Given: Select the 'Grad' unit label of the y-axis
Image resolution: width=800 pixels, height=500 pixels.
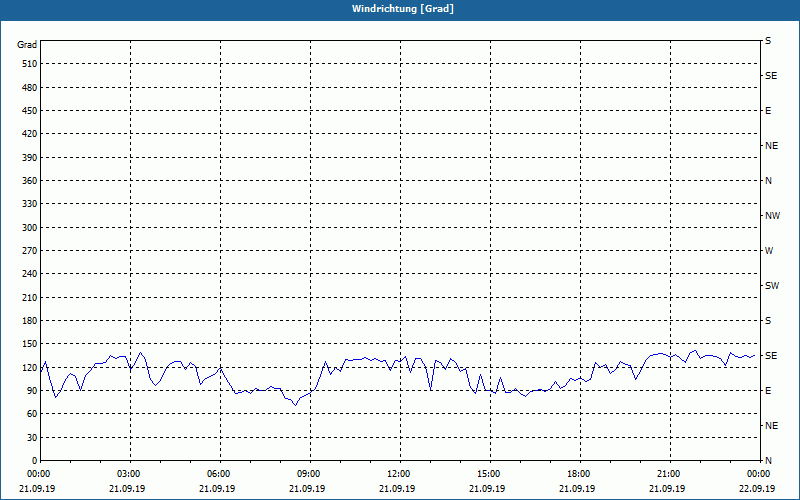Looking at the screenshot, I should click(27, 45).
